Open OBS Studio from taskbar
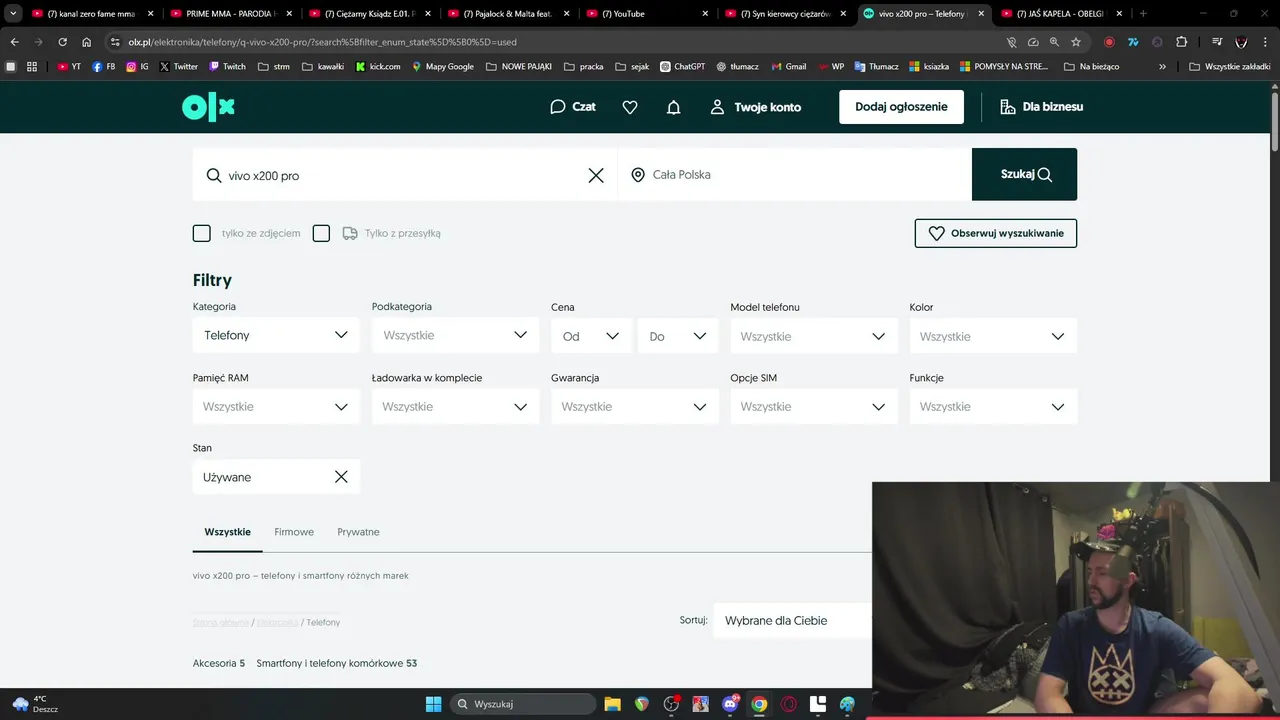 pyautogui.click(x=671, y=704)
